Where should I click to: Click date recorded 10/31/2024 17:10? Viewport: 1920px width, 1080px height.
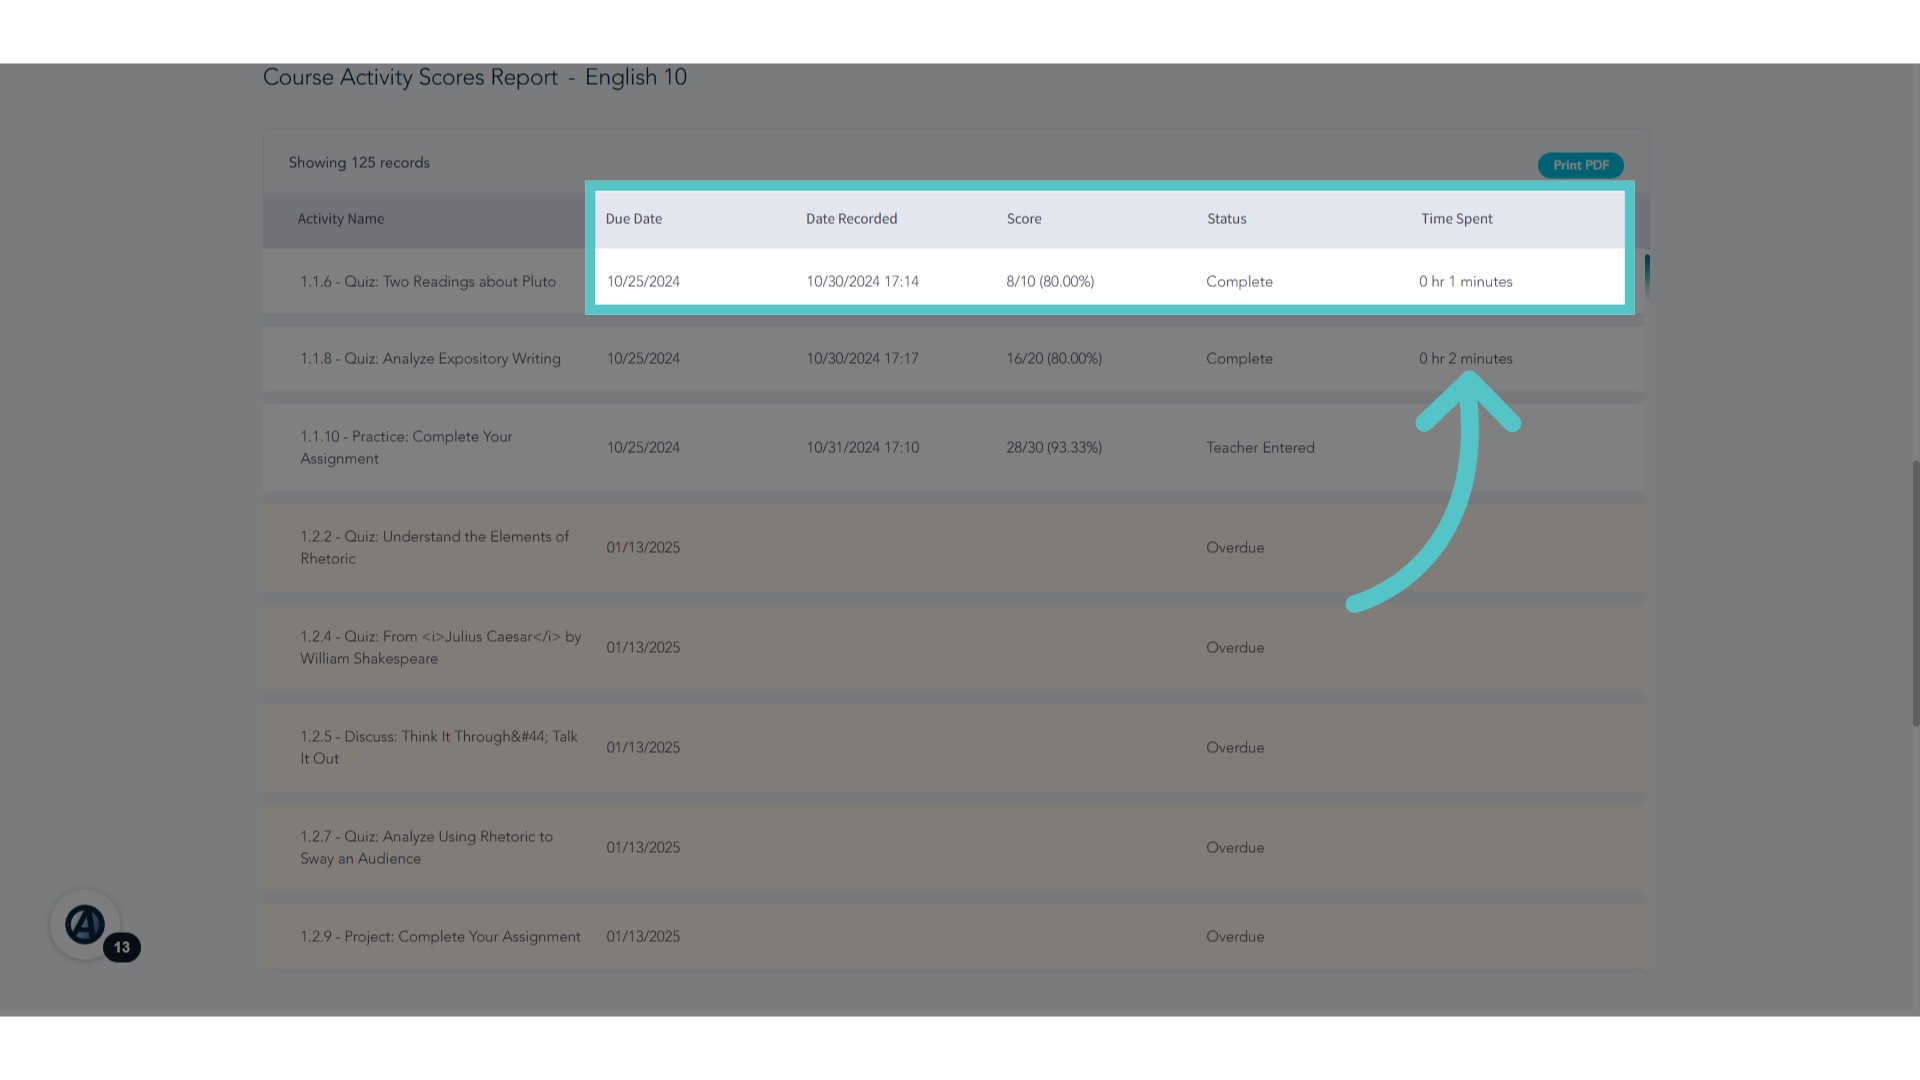click(862, 448)
